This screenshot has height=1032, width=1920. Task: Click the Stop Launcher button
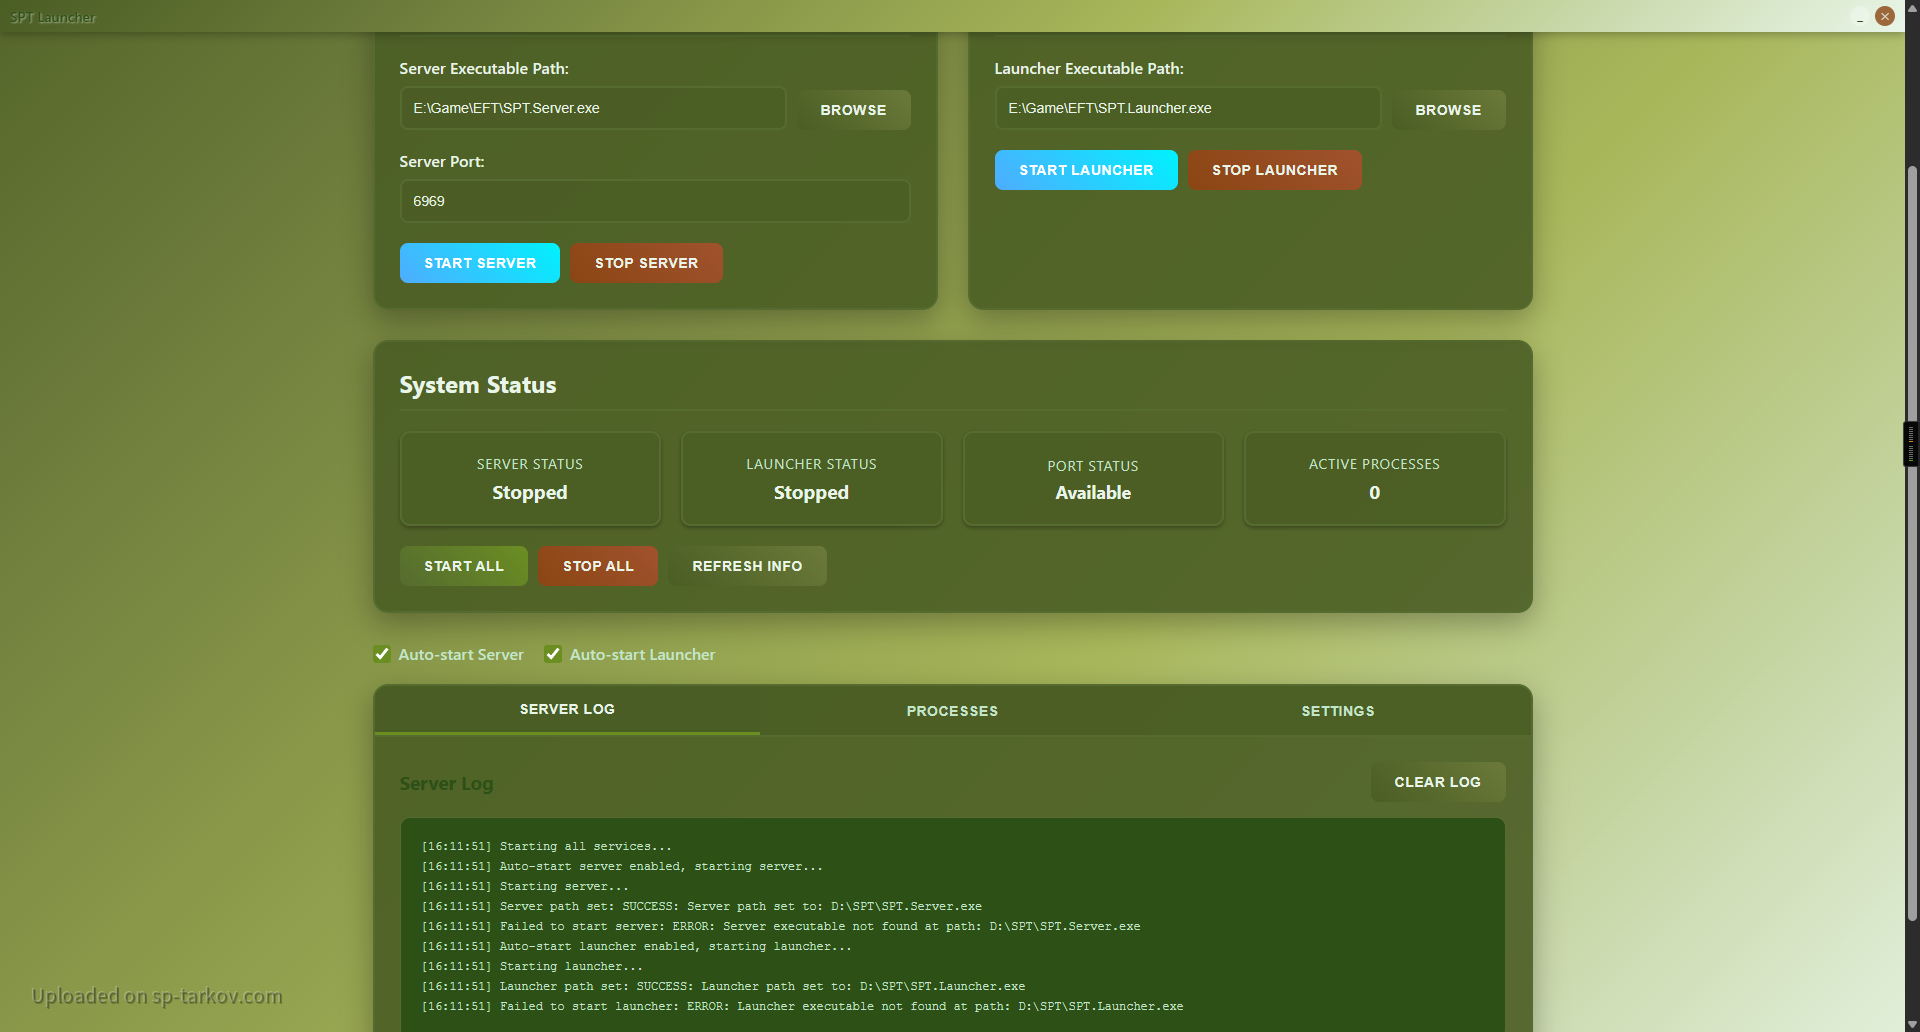(1274, 170)
